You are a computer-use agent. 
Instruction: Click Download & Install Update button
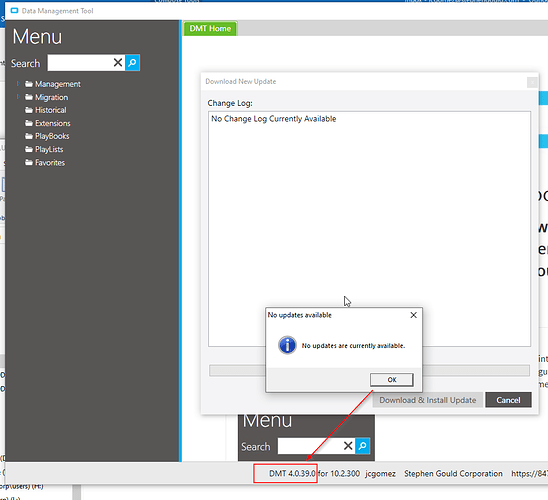pos(428,400)
